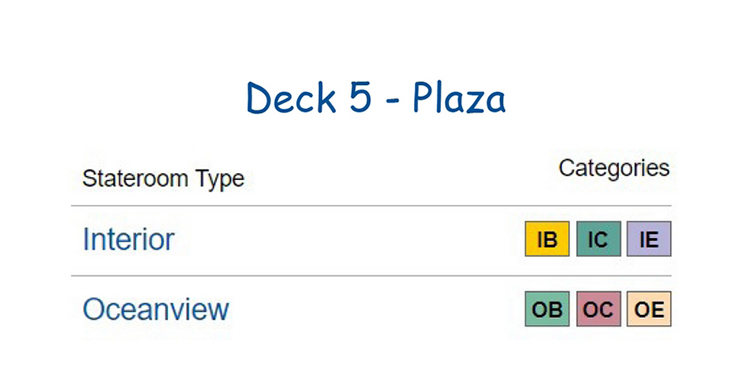Click the word Plaza in the title

tap(459, 98)
